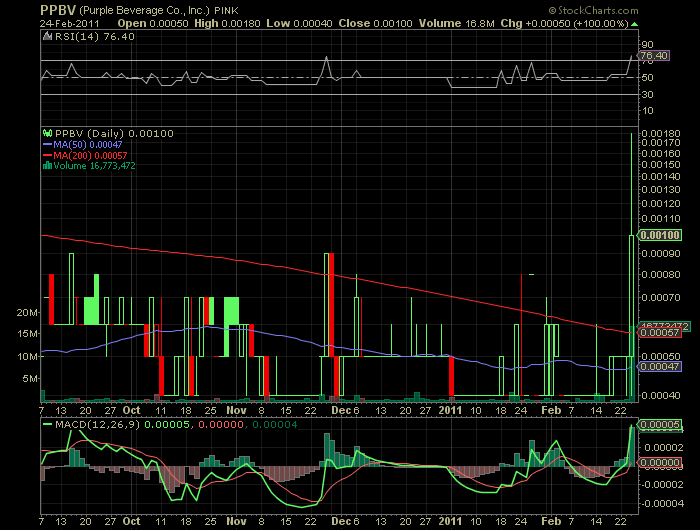Screen dimensions: 700x530
Task: Click the Volume 16.8M header value
Action: coord(456,24)
